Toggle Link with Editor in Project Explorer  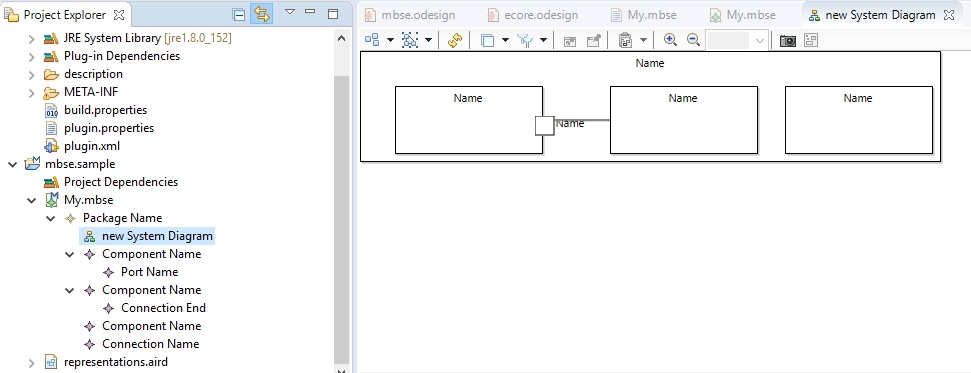pyautogui.click(x=261, y=14)
